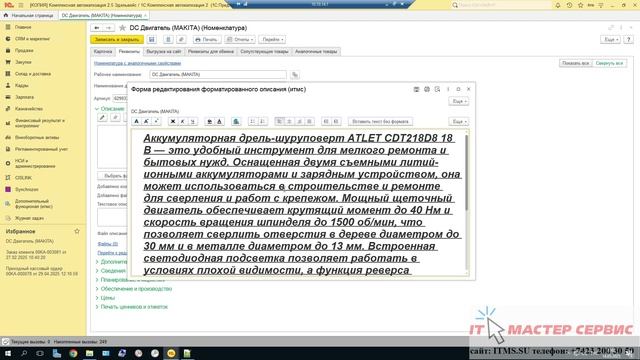Click icon next to Рабочее наименование field

[295, 75]
